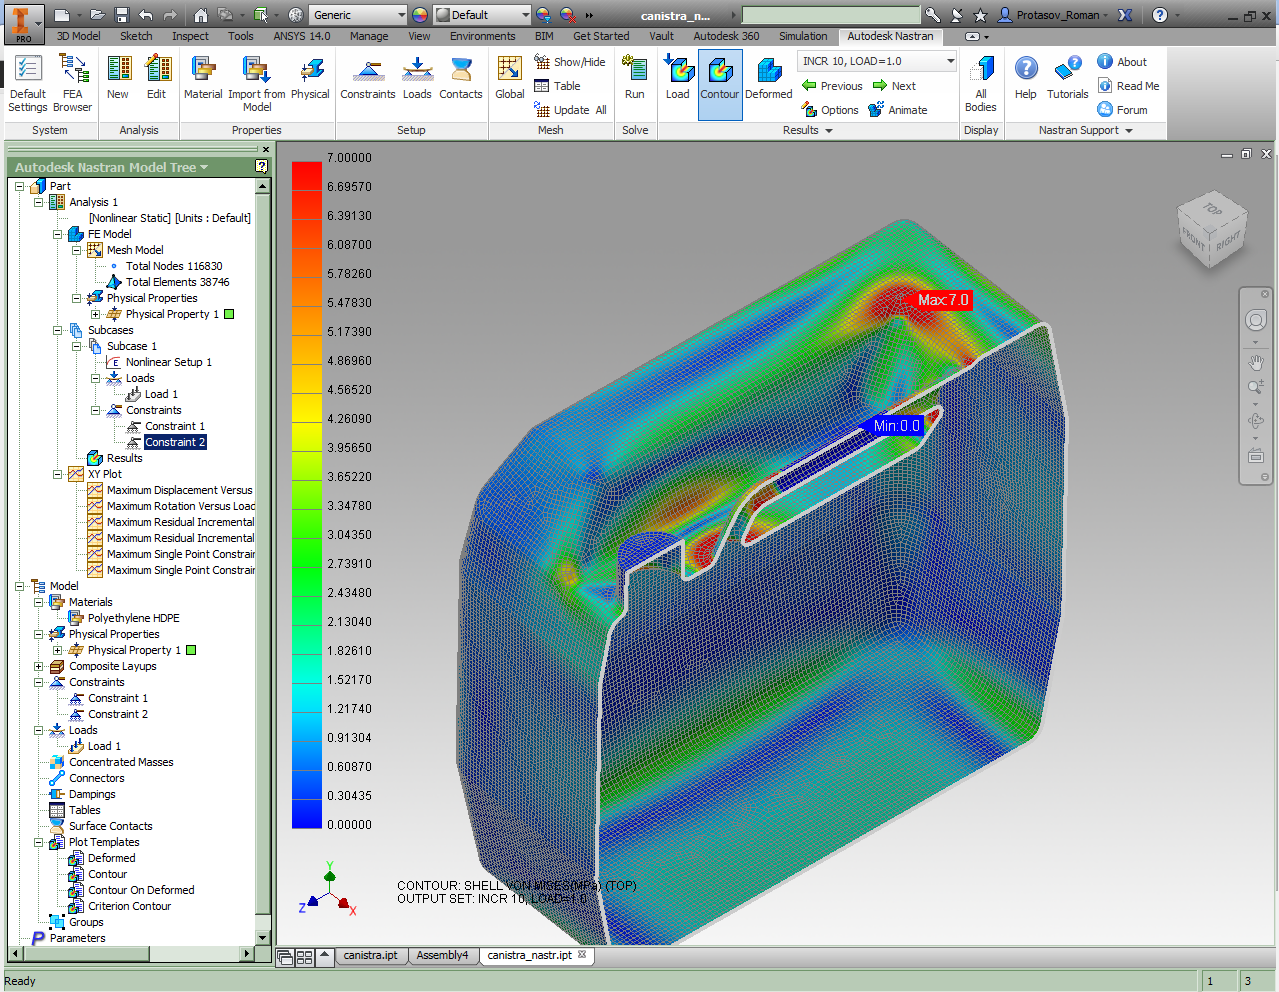Toggle mesh Show/Hide
This screenshot has height=992, width=1279.
coord(569,62)
